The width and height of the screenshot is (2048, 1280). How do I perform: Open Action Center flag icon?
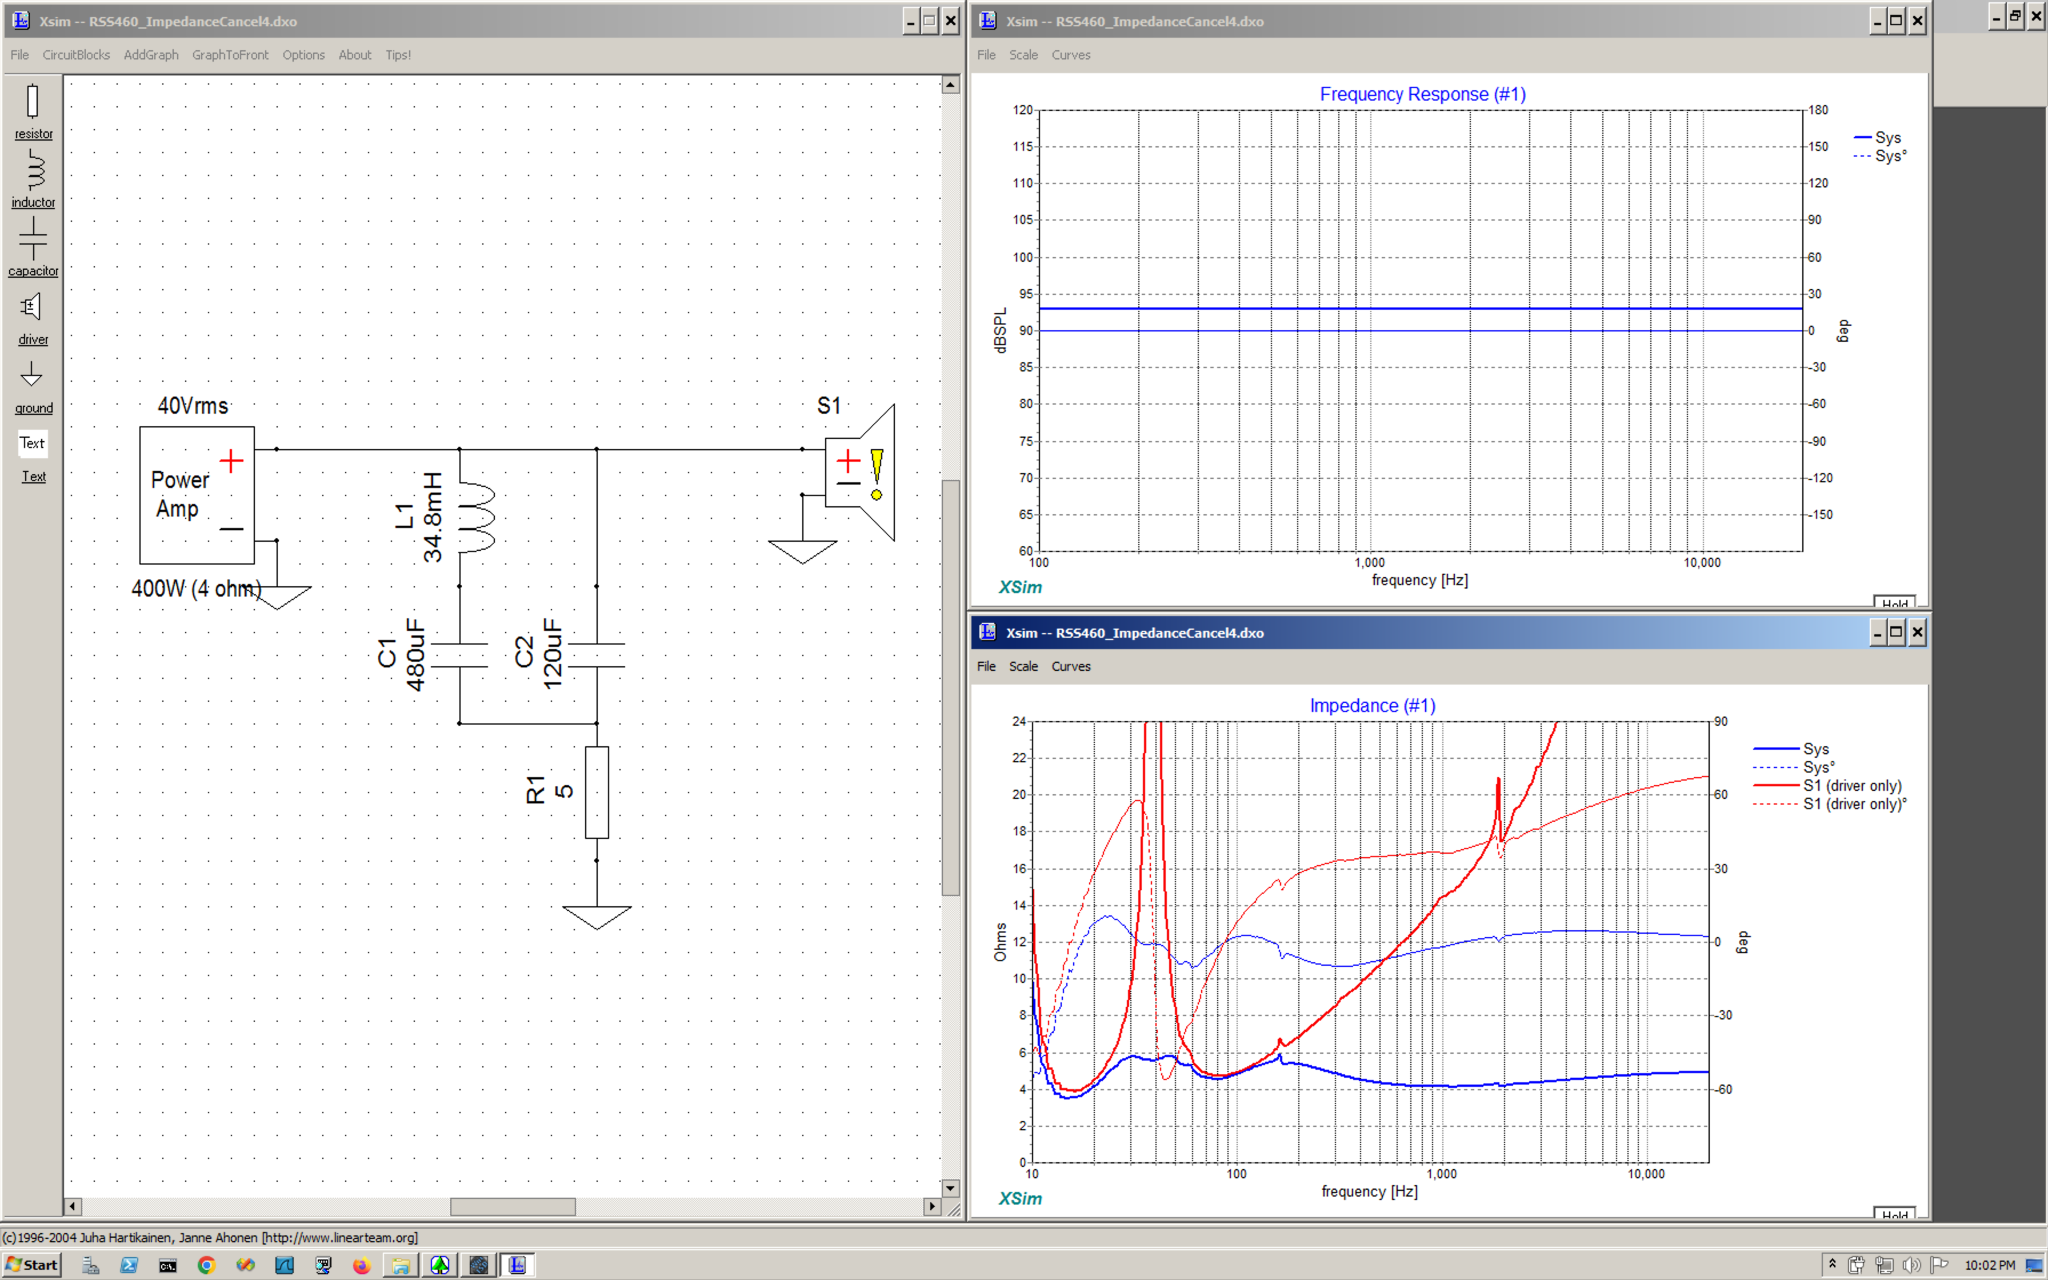click(x=1939, y=1265)
